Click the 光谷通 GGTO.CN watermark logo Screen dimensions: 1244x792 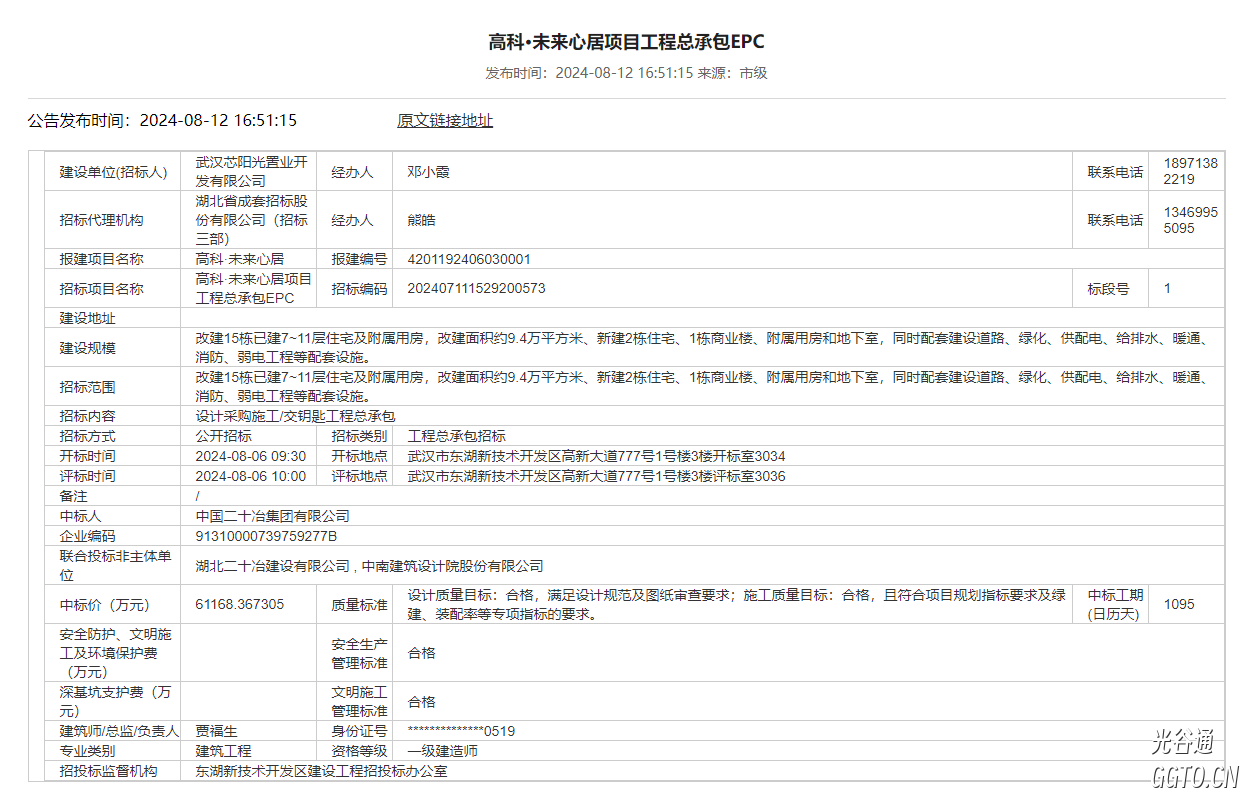pos(1194,759)
